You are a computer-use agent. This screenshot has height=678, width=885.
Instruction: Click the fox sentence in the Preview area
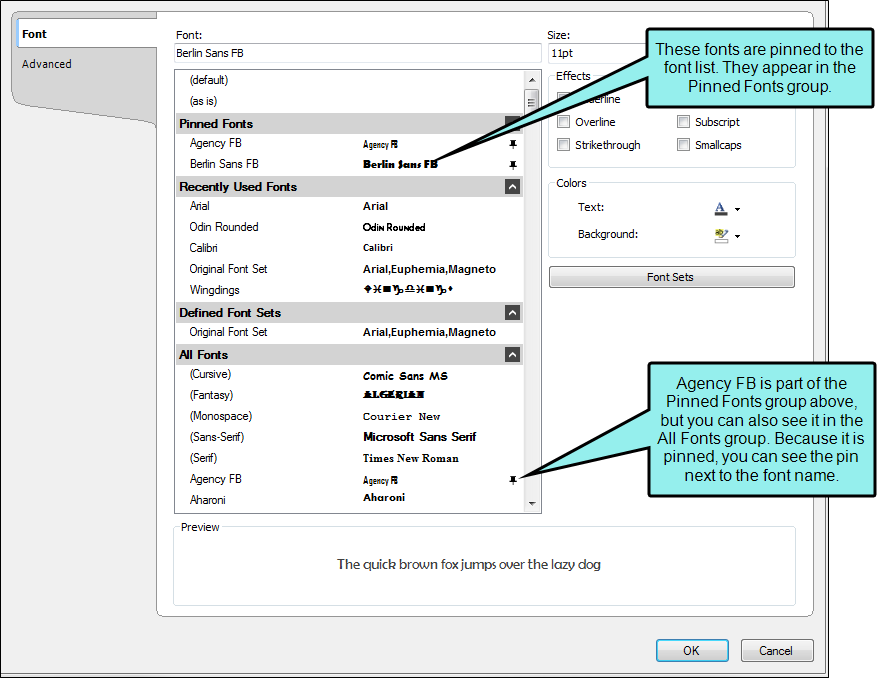[468, 564]
